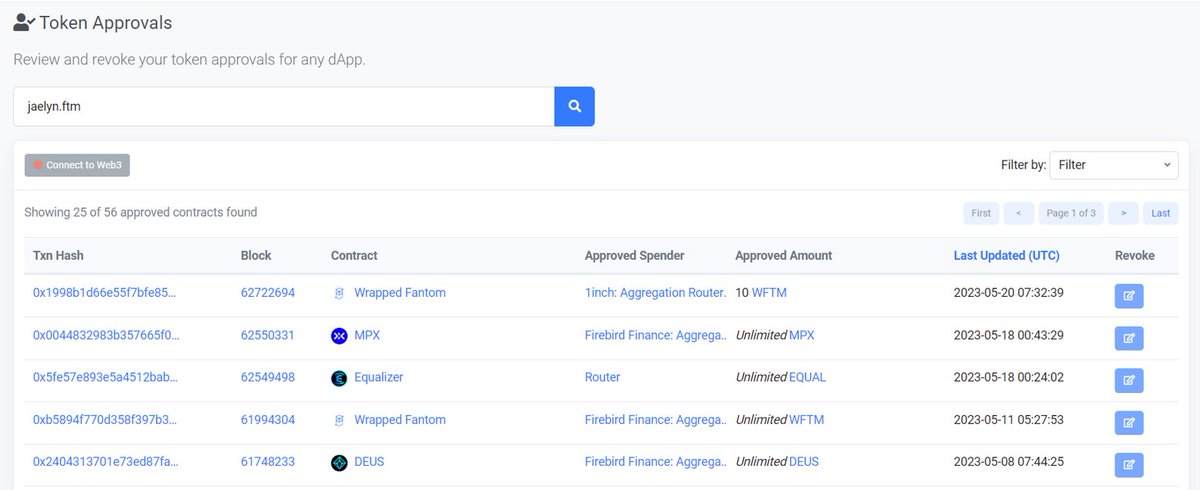Screen dimensions: 1200x490
Task: Click the Connect to Web3 button
Action: (77, 165)
